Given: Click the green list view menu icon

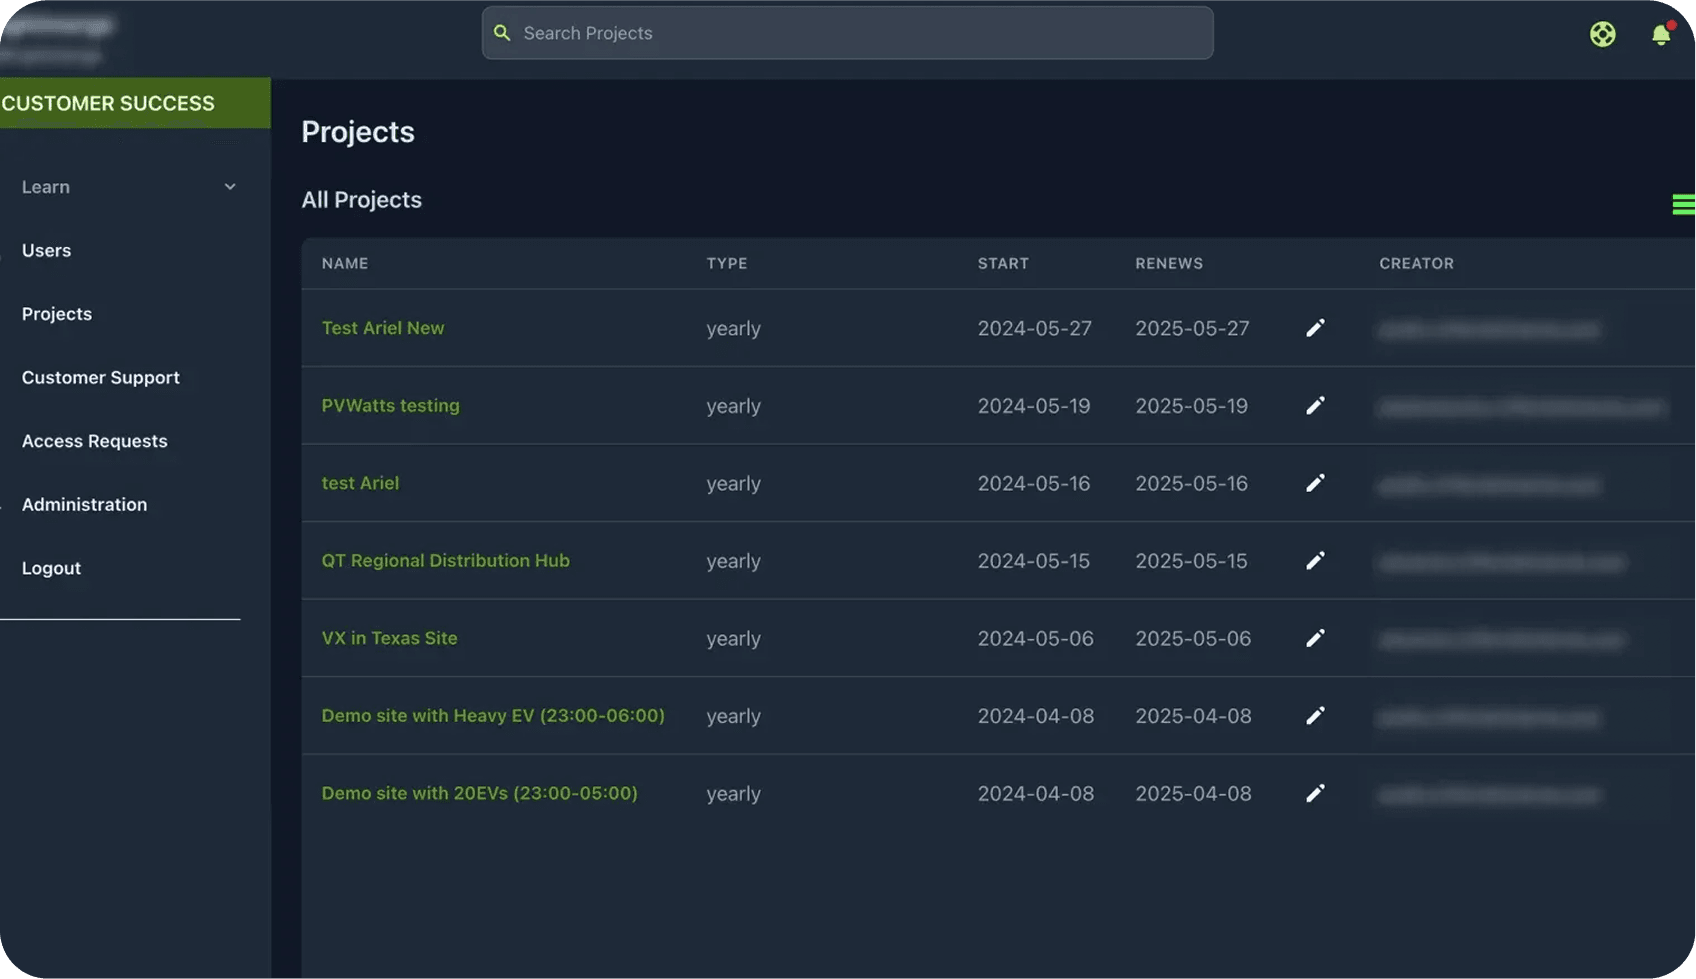Looking at the screenshot, I should 1683,204.
